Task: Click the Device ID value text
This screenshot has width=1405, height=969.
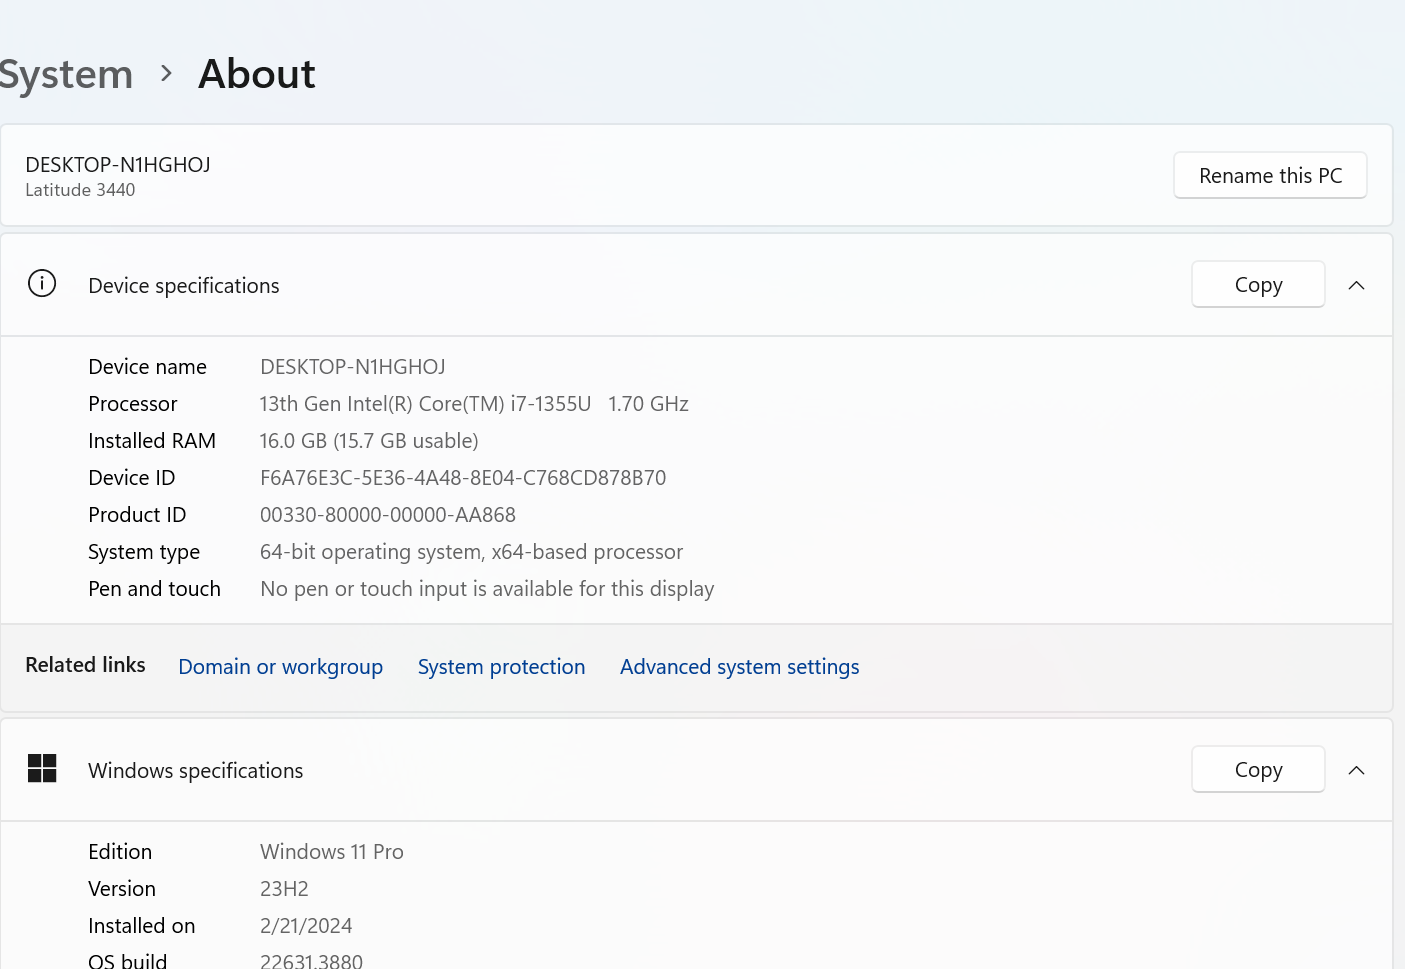Action: coord(462,478)
